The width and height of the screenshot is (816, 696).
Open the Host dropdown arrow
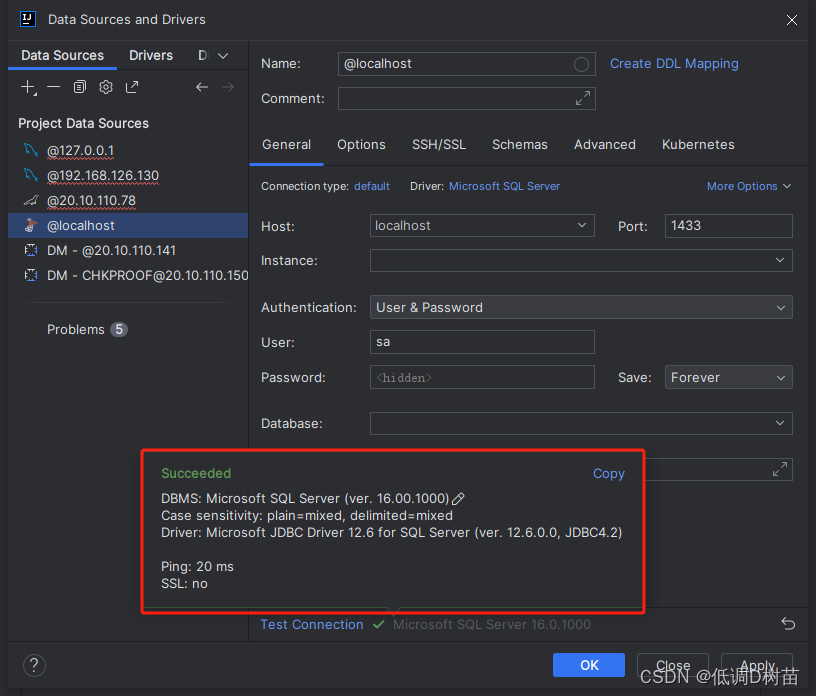[x=581, y=225]
